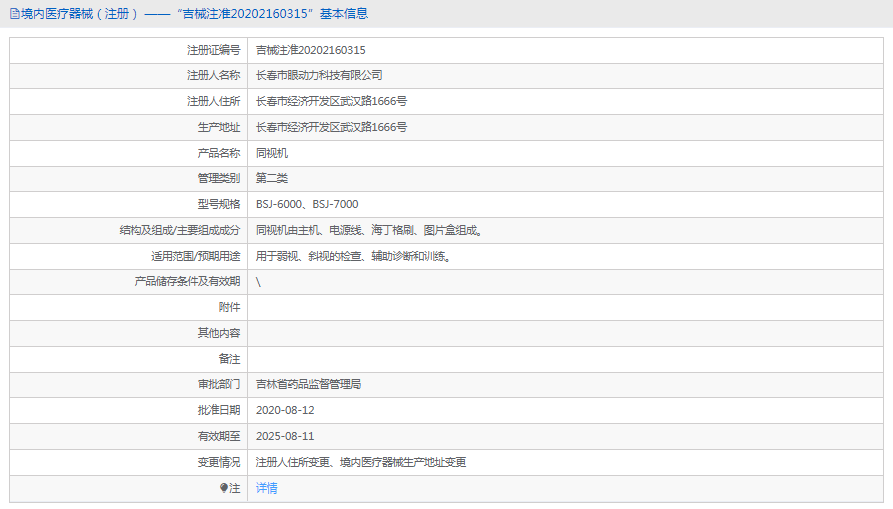Select the 生产地址 address value
This screenshot has height=509, width=893.
(331, 127)
